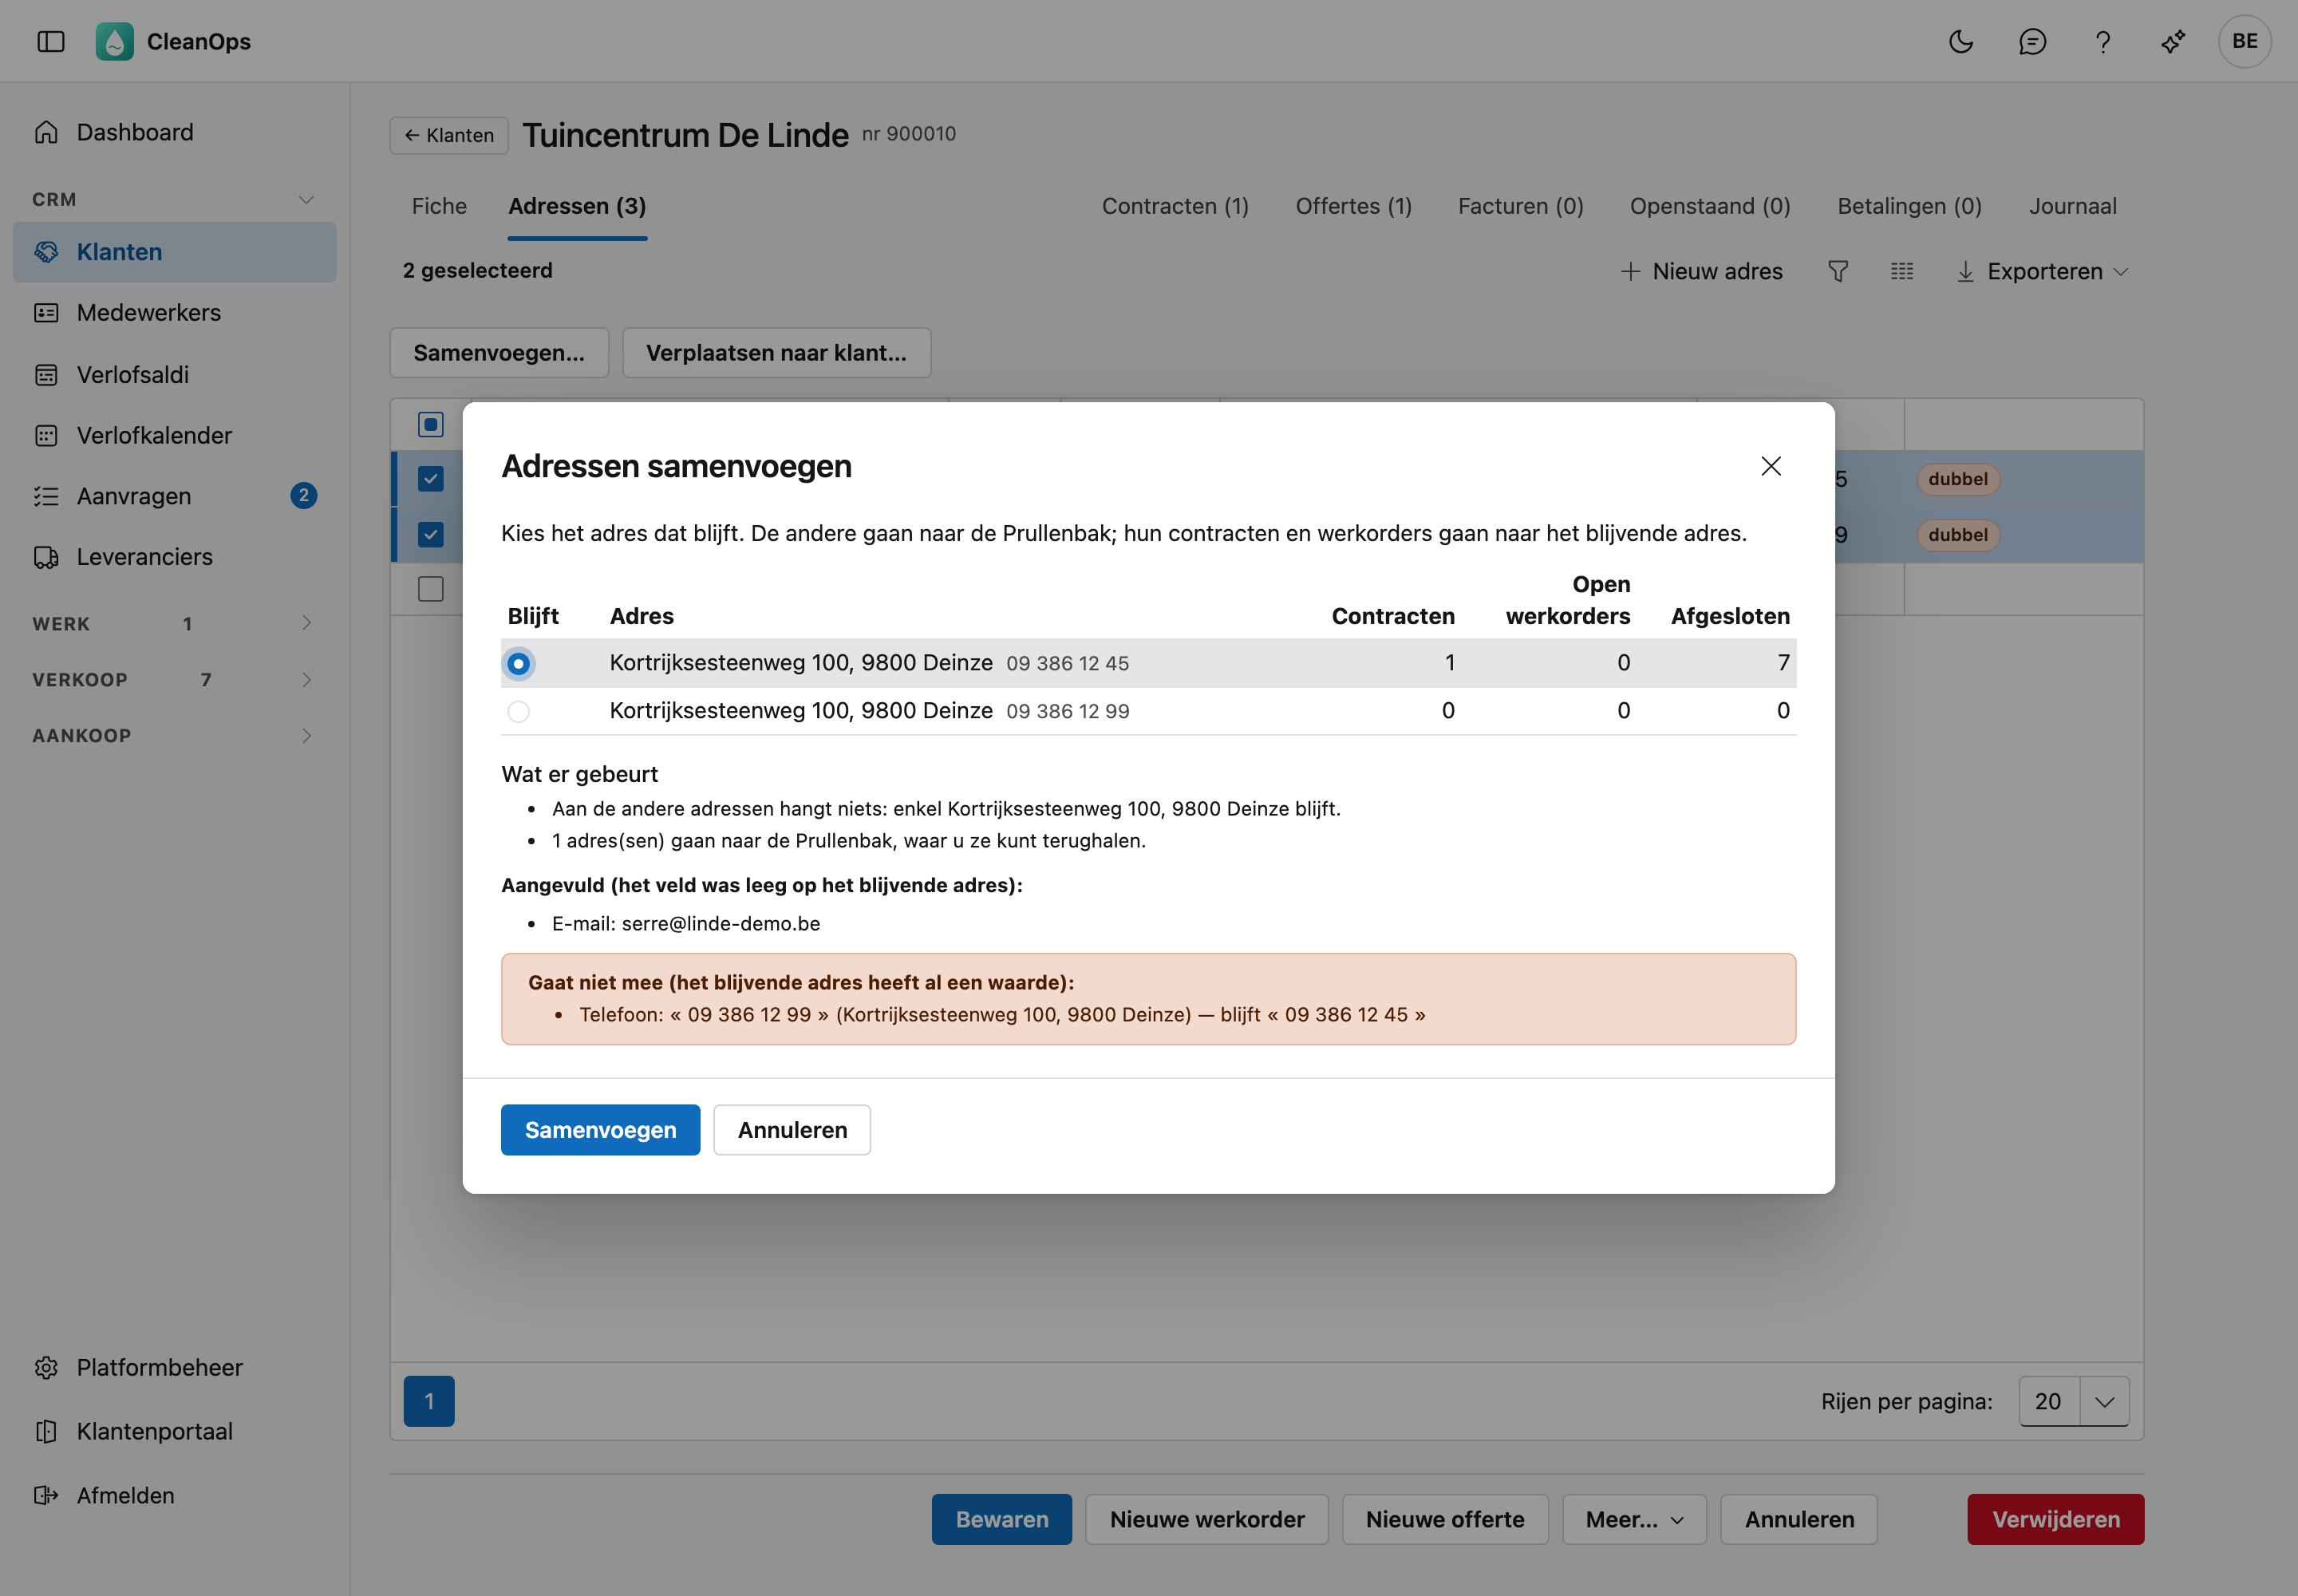
Task: Toggle the sidebar collapse icon
Action: [51, 41]
